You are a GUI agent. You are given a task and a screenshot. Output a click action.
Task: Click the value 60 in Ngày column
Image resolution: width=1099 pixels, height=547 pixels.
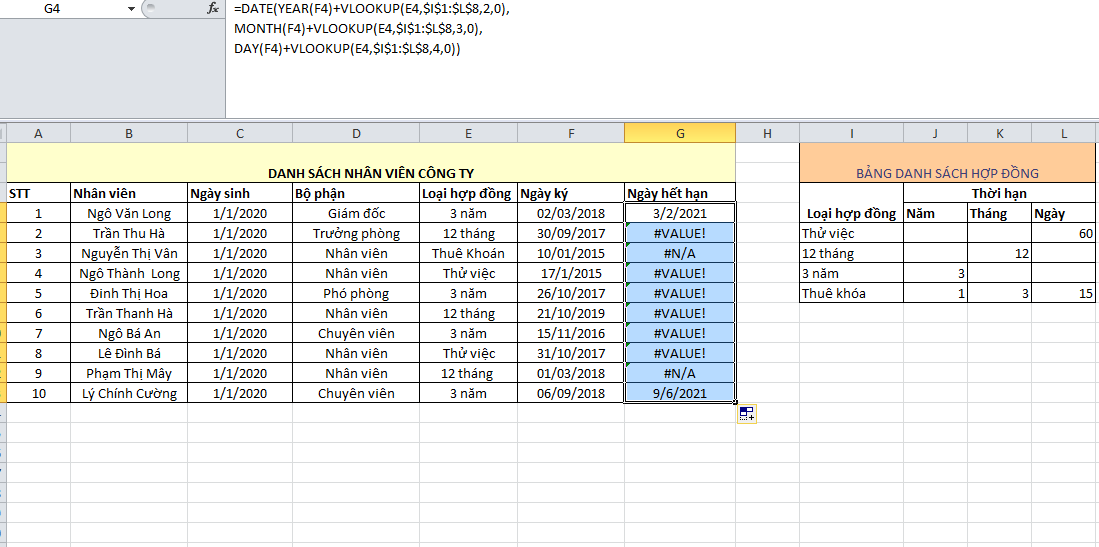pos(1063,234)
